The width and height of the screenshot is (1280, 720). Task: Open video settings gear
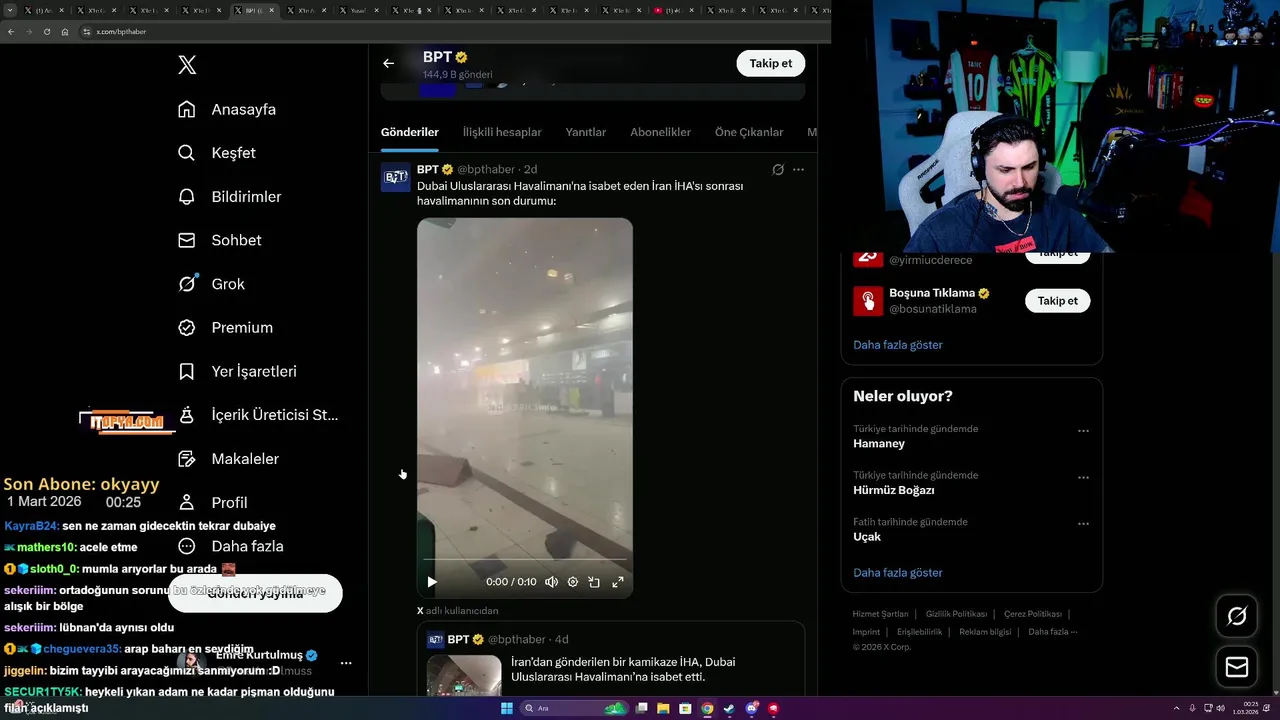(x=573, y=582)
